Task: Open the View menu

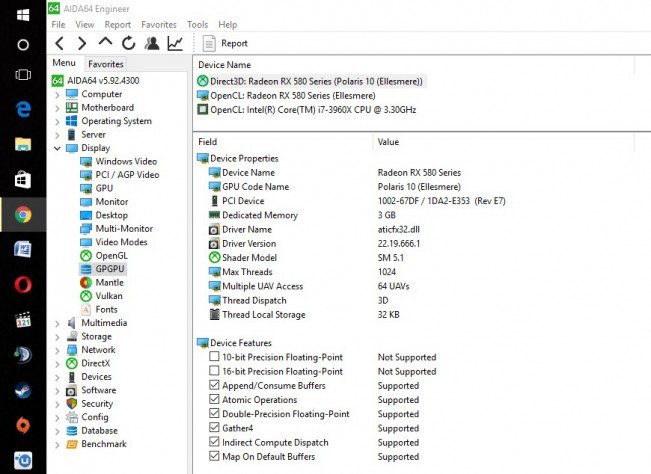Action: pyautogui.click(x=85, y=24)
